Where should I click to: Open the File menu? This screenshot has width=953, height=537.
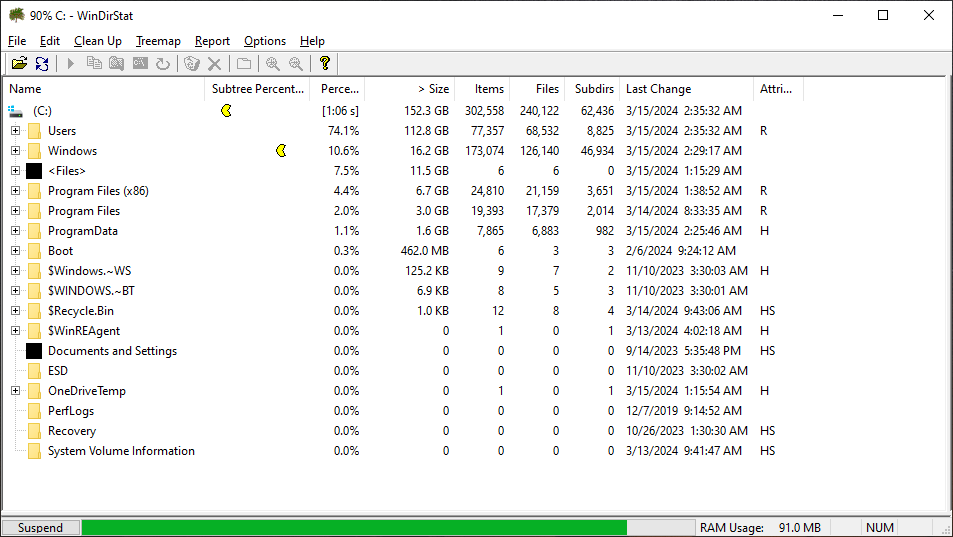tap(17, 41)
